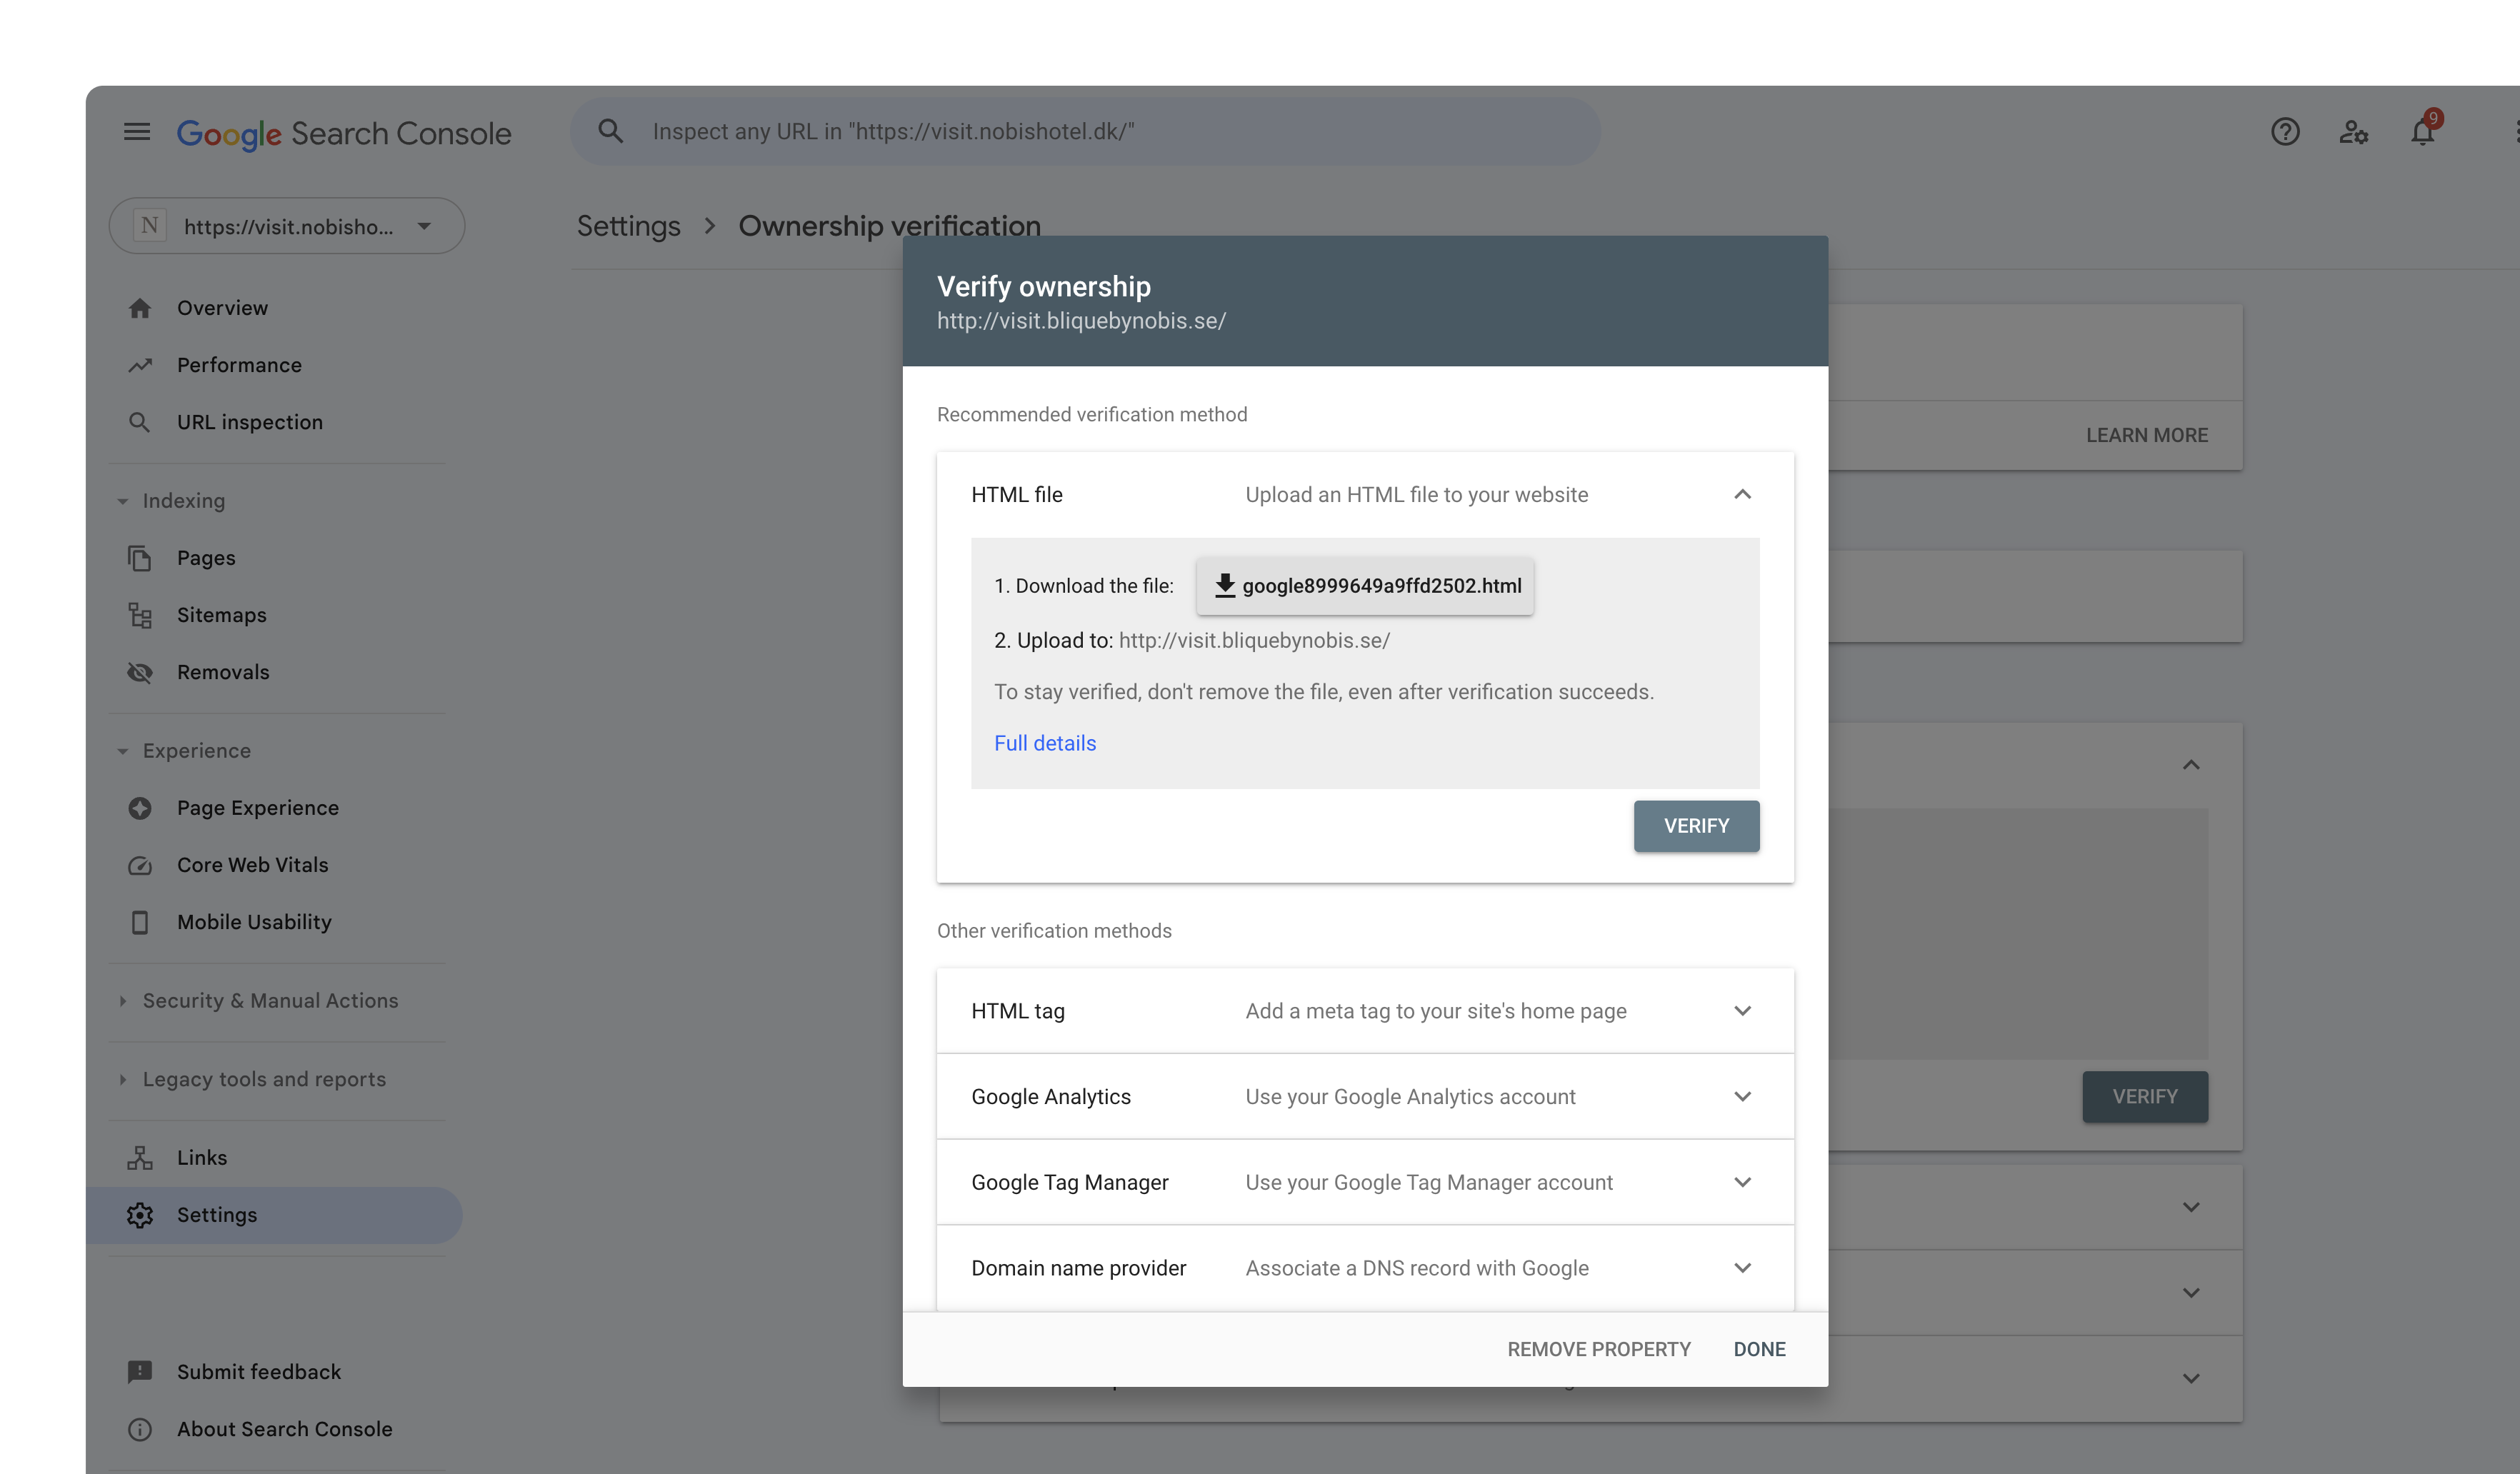Click VERIFY in the dialog
Viewport: 2520px width, 1474px height.
(1696, 826)
